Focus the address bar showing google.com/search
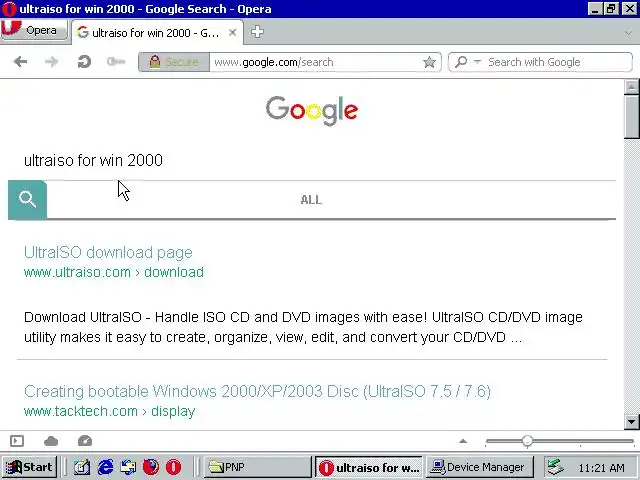Viewport: 640px width, 480px height. pos(314,62)
